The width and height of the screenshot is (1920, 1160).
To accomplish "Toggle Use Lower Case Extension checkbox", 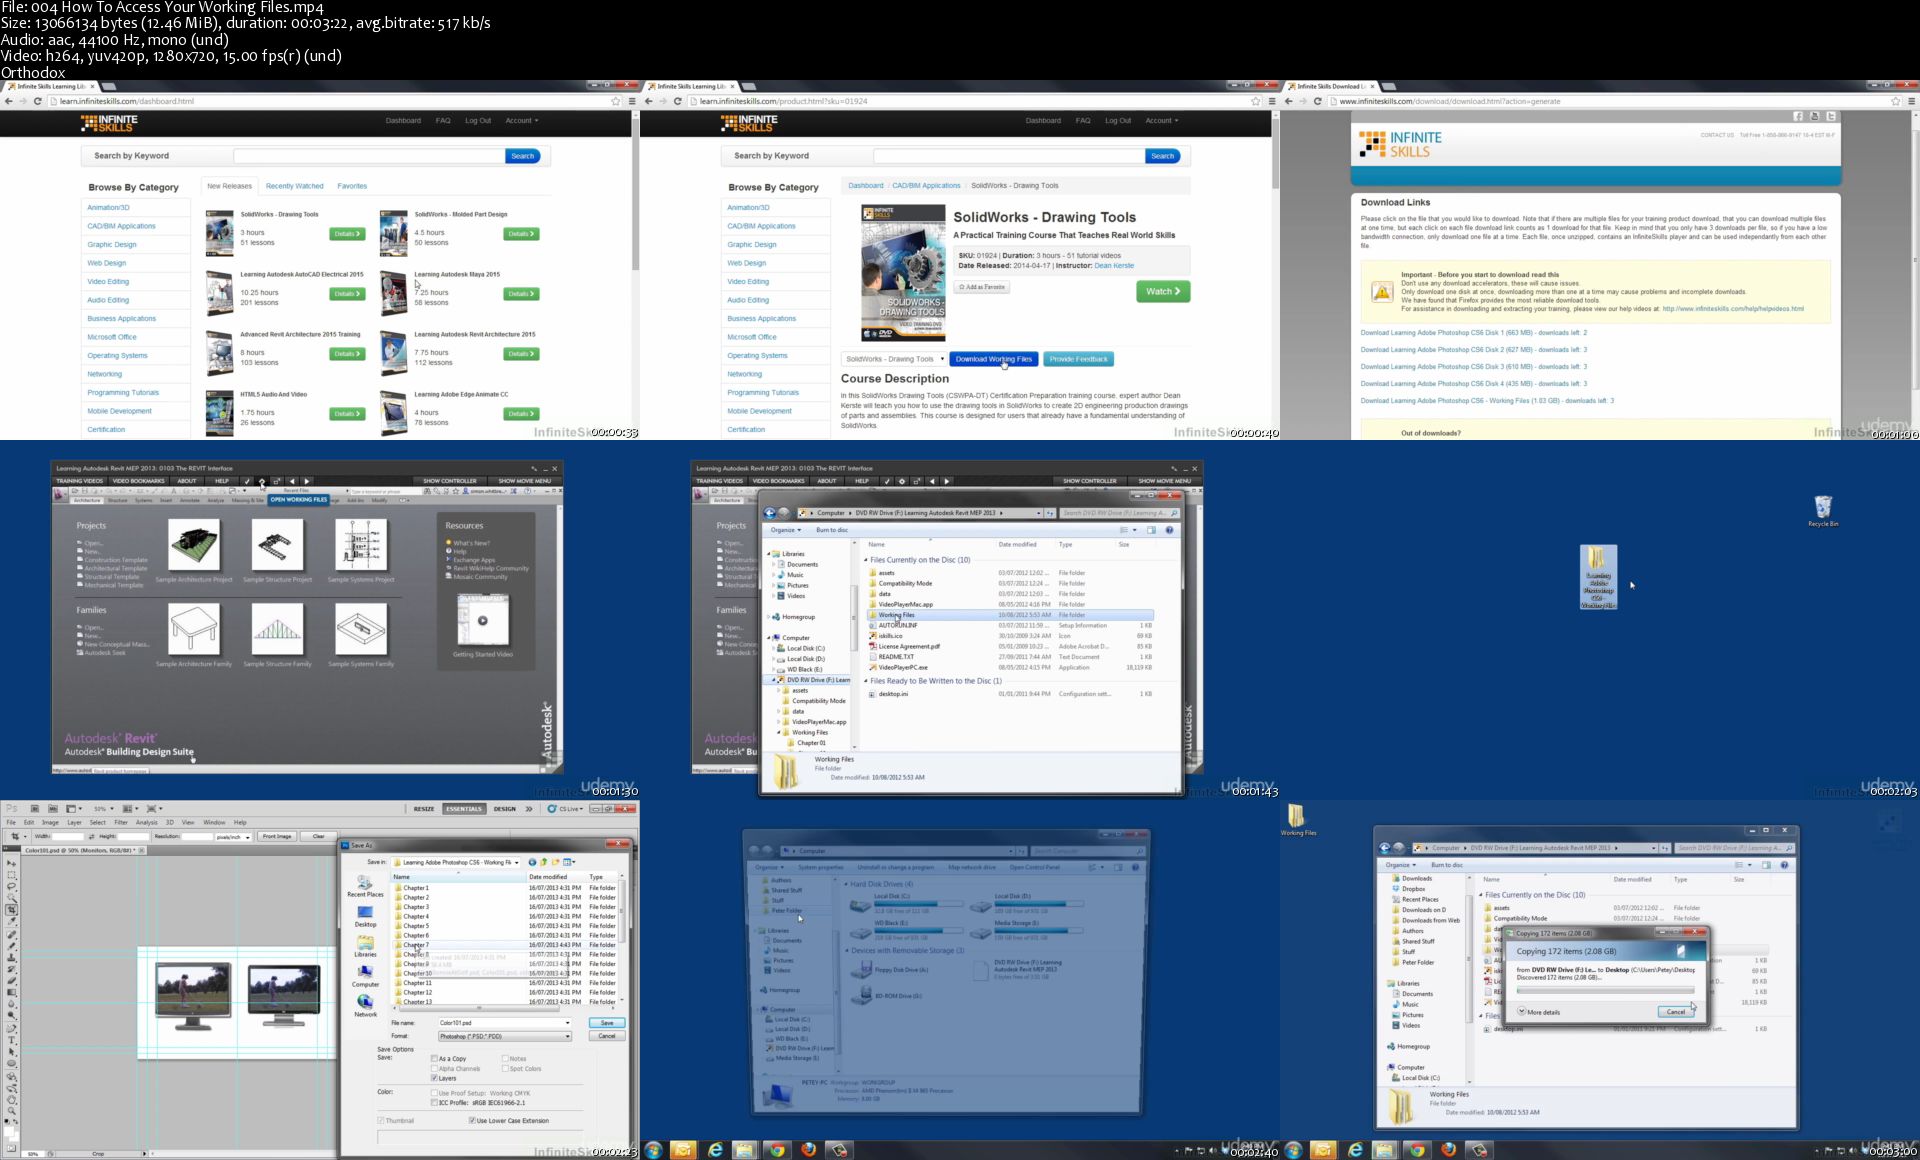I will pyautogui.click(x=472, y=1120).
